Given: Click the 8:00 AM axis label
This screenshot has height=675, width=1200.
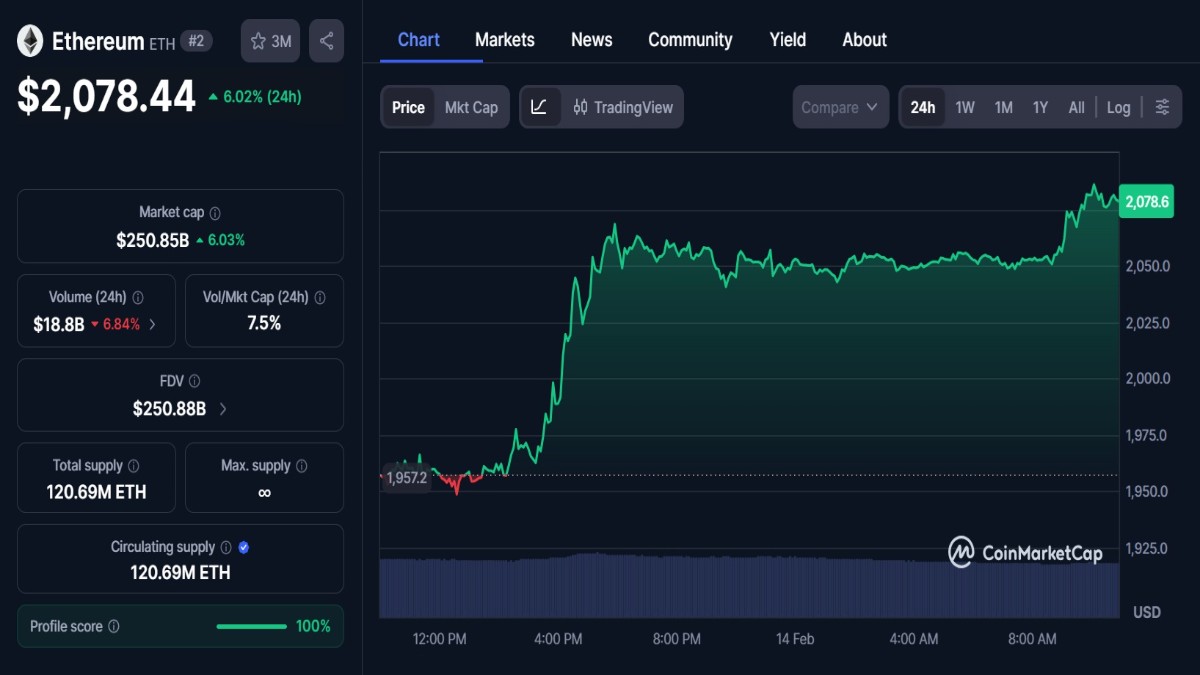Looking at the screenshot, I should coord(1032,639).
